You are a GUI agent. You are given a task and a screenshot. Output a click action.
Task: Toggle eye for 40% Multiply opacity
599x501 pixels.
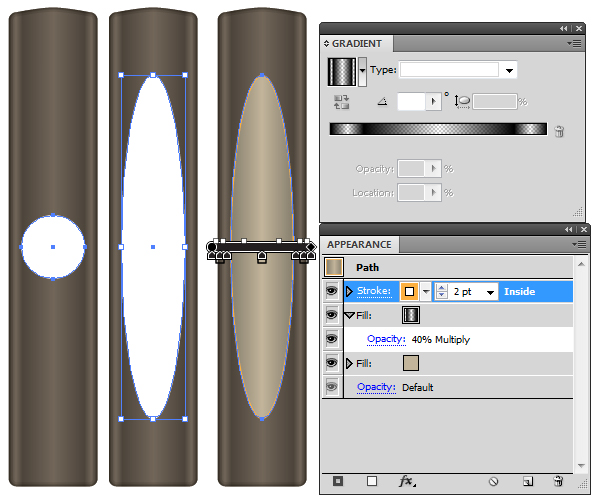(x=332, y=339)
